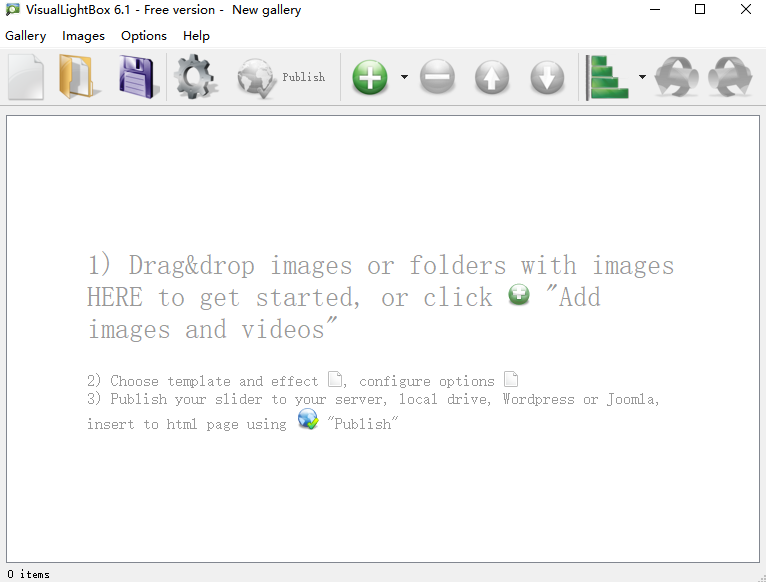The height and width of the screenshot is (582, 766).
Task: Open gallery options with the gear icon
Action: tap(194, 77)
